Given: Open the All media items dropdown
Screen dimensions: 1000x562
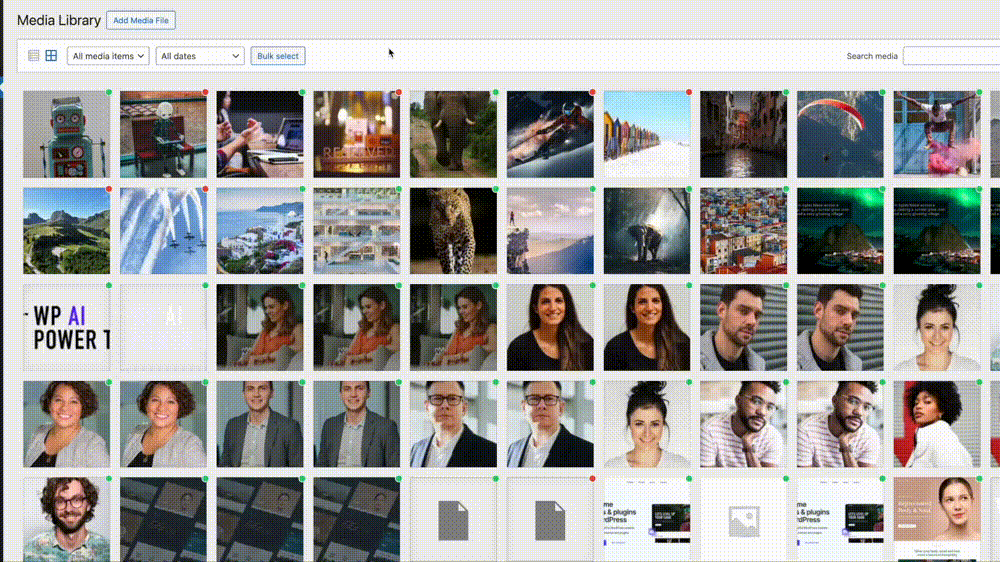Looking at the screenshot, I should click(108, 56).
